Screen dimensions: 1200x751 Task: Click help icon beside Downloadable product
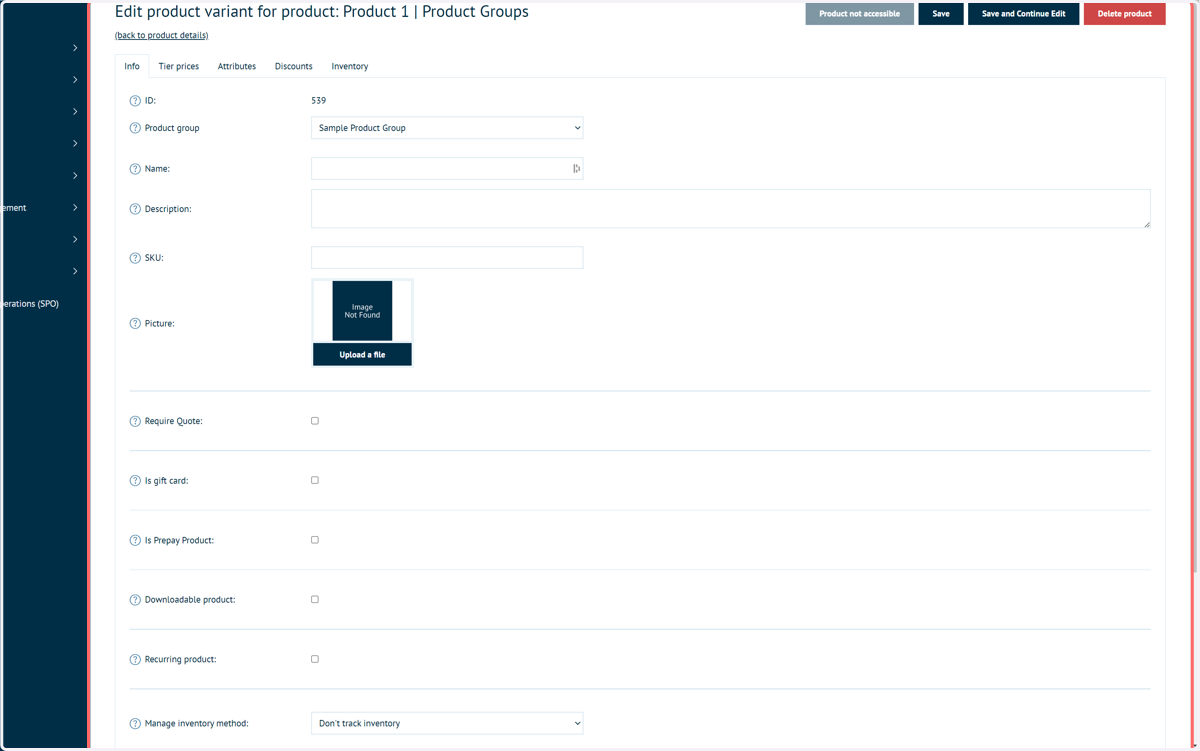pos(135,600)
